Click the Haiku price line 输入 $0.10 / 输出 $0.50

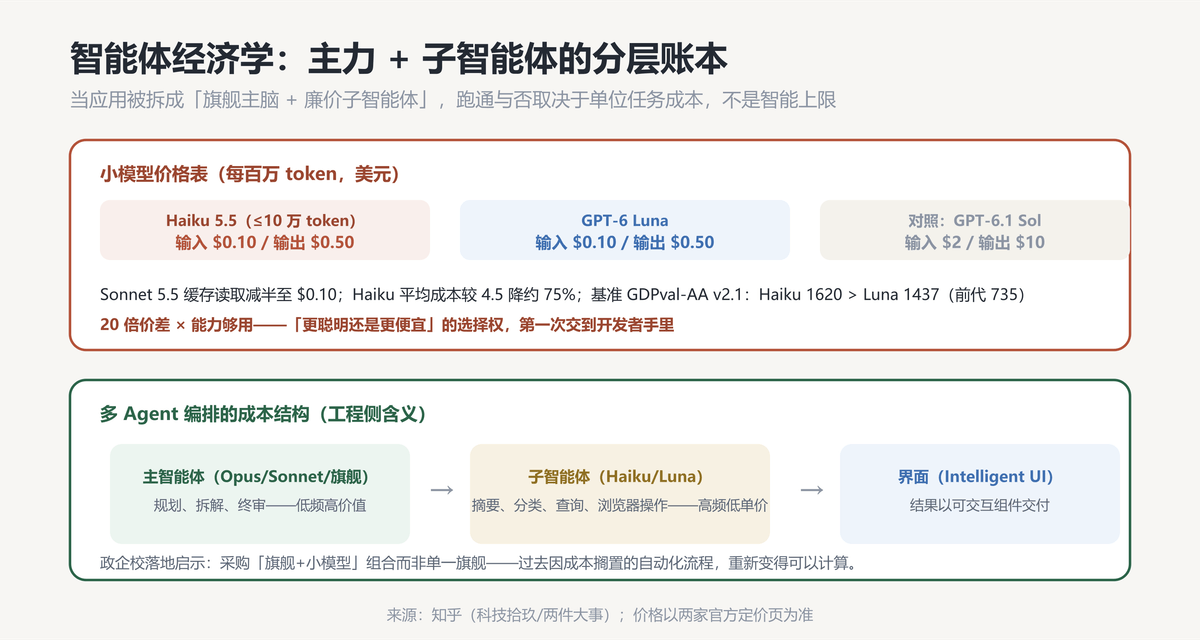pyautogui.click(x=265, y=242)
